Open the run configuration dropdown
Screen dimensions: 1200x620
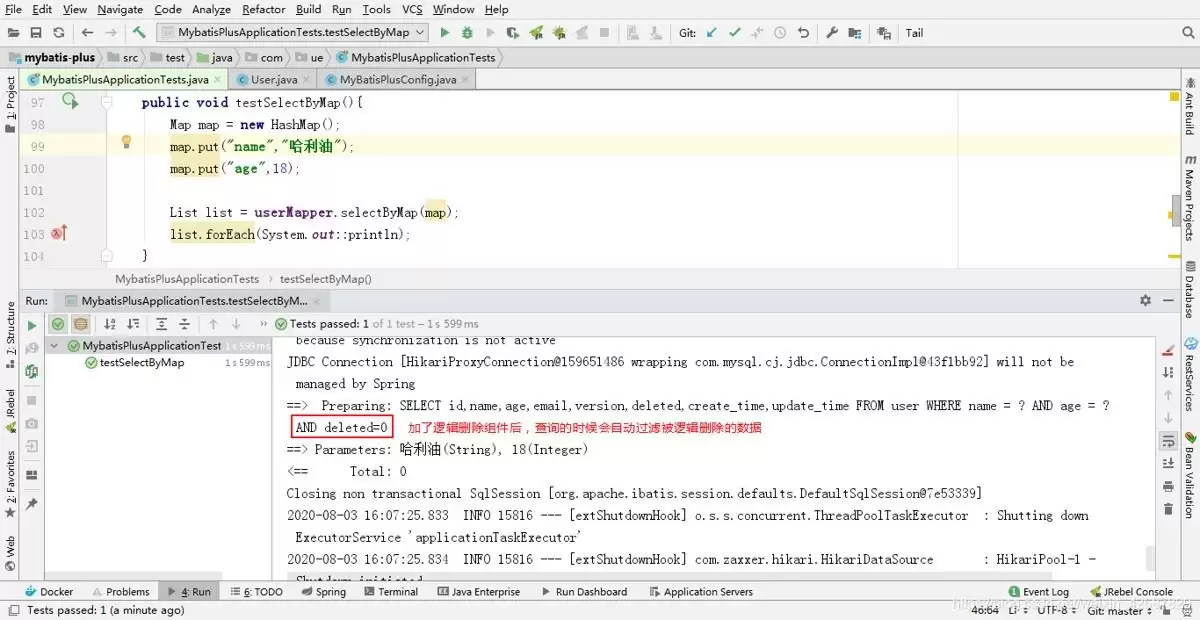[x=293, y=33]
